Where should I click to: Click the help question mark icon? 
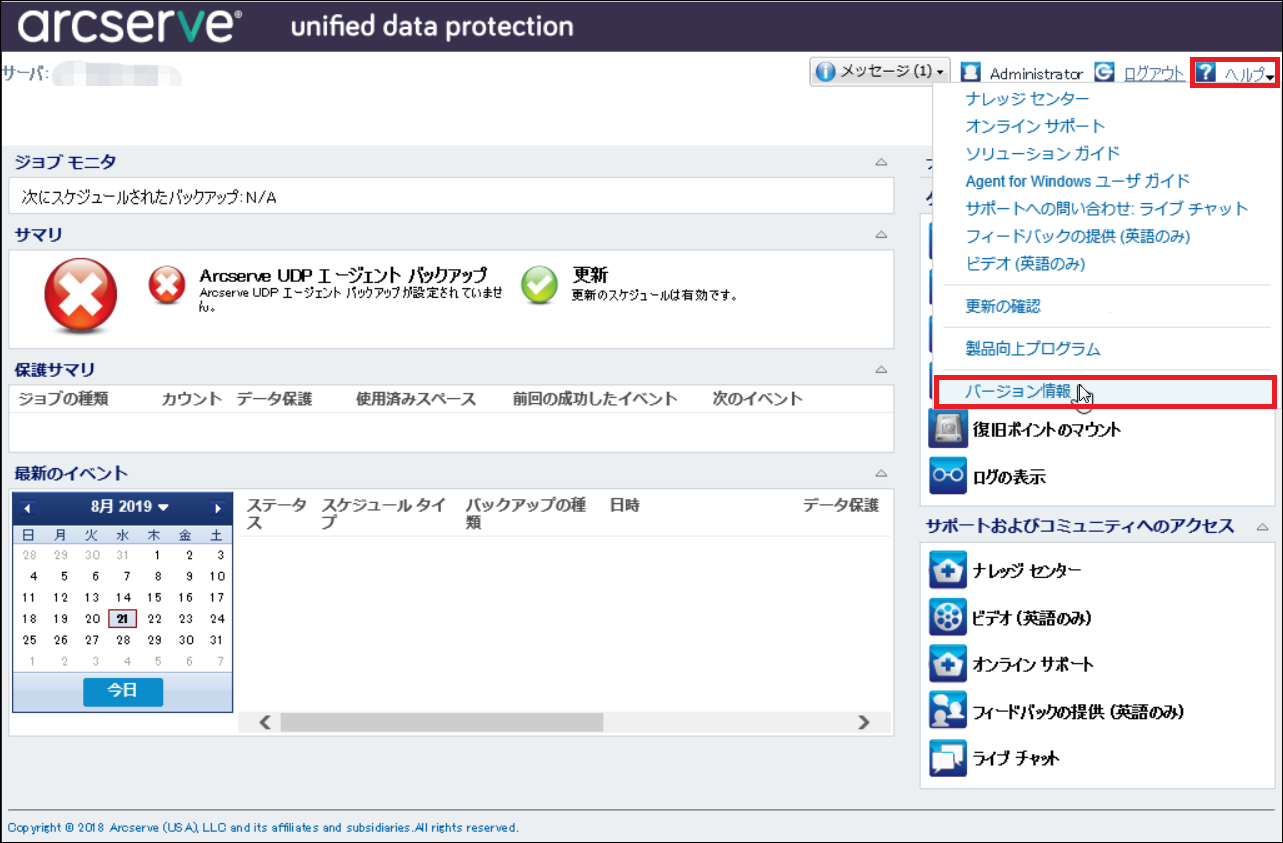1206,72
